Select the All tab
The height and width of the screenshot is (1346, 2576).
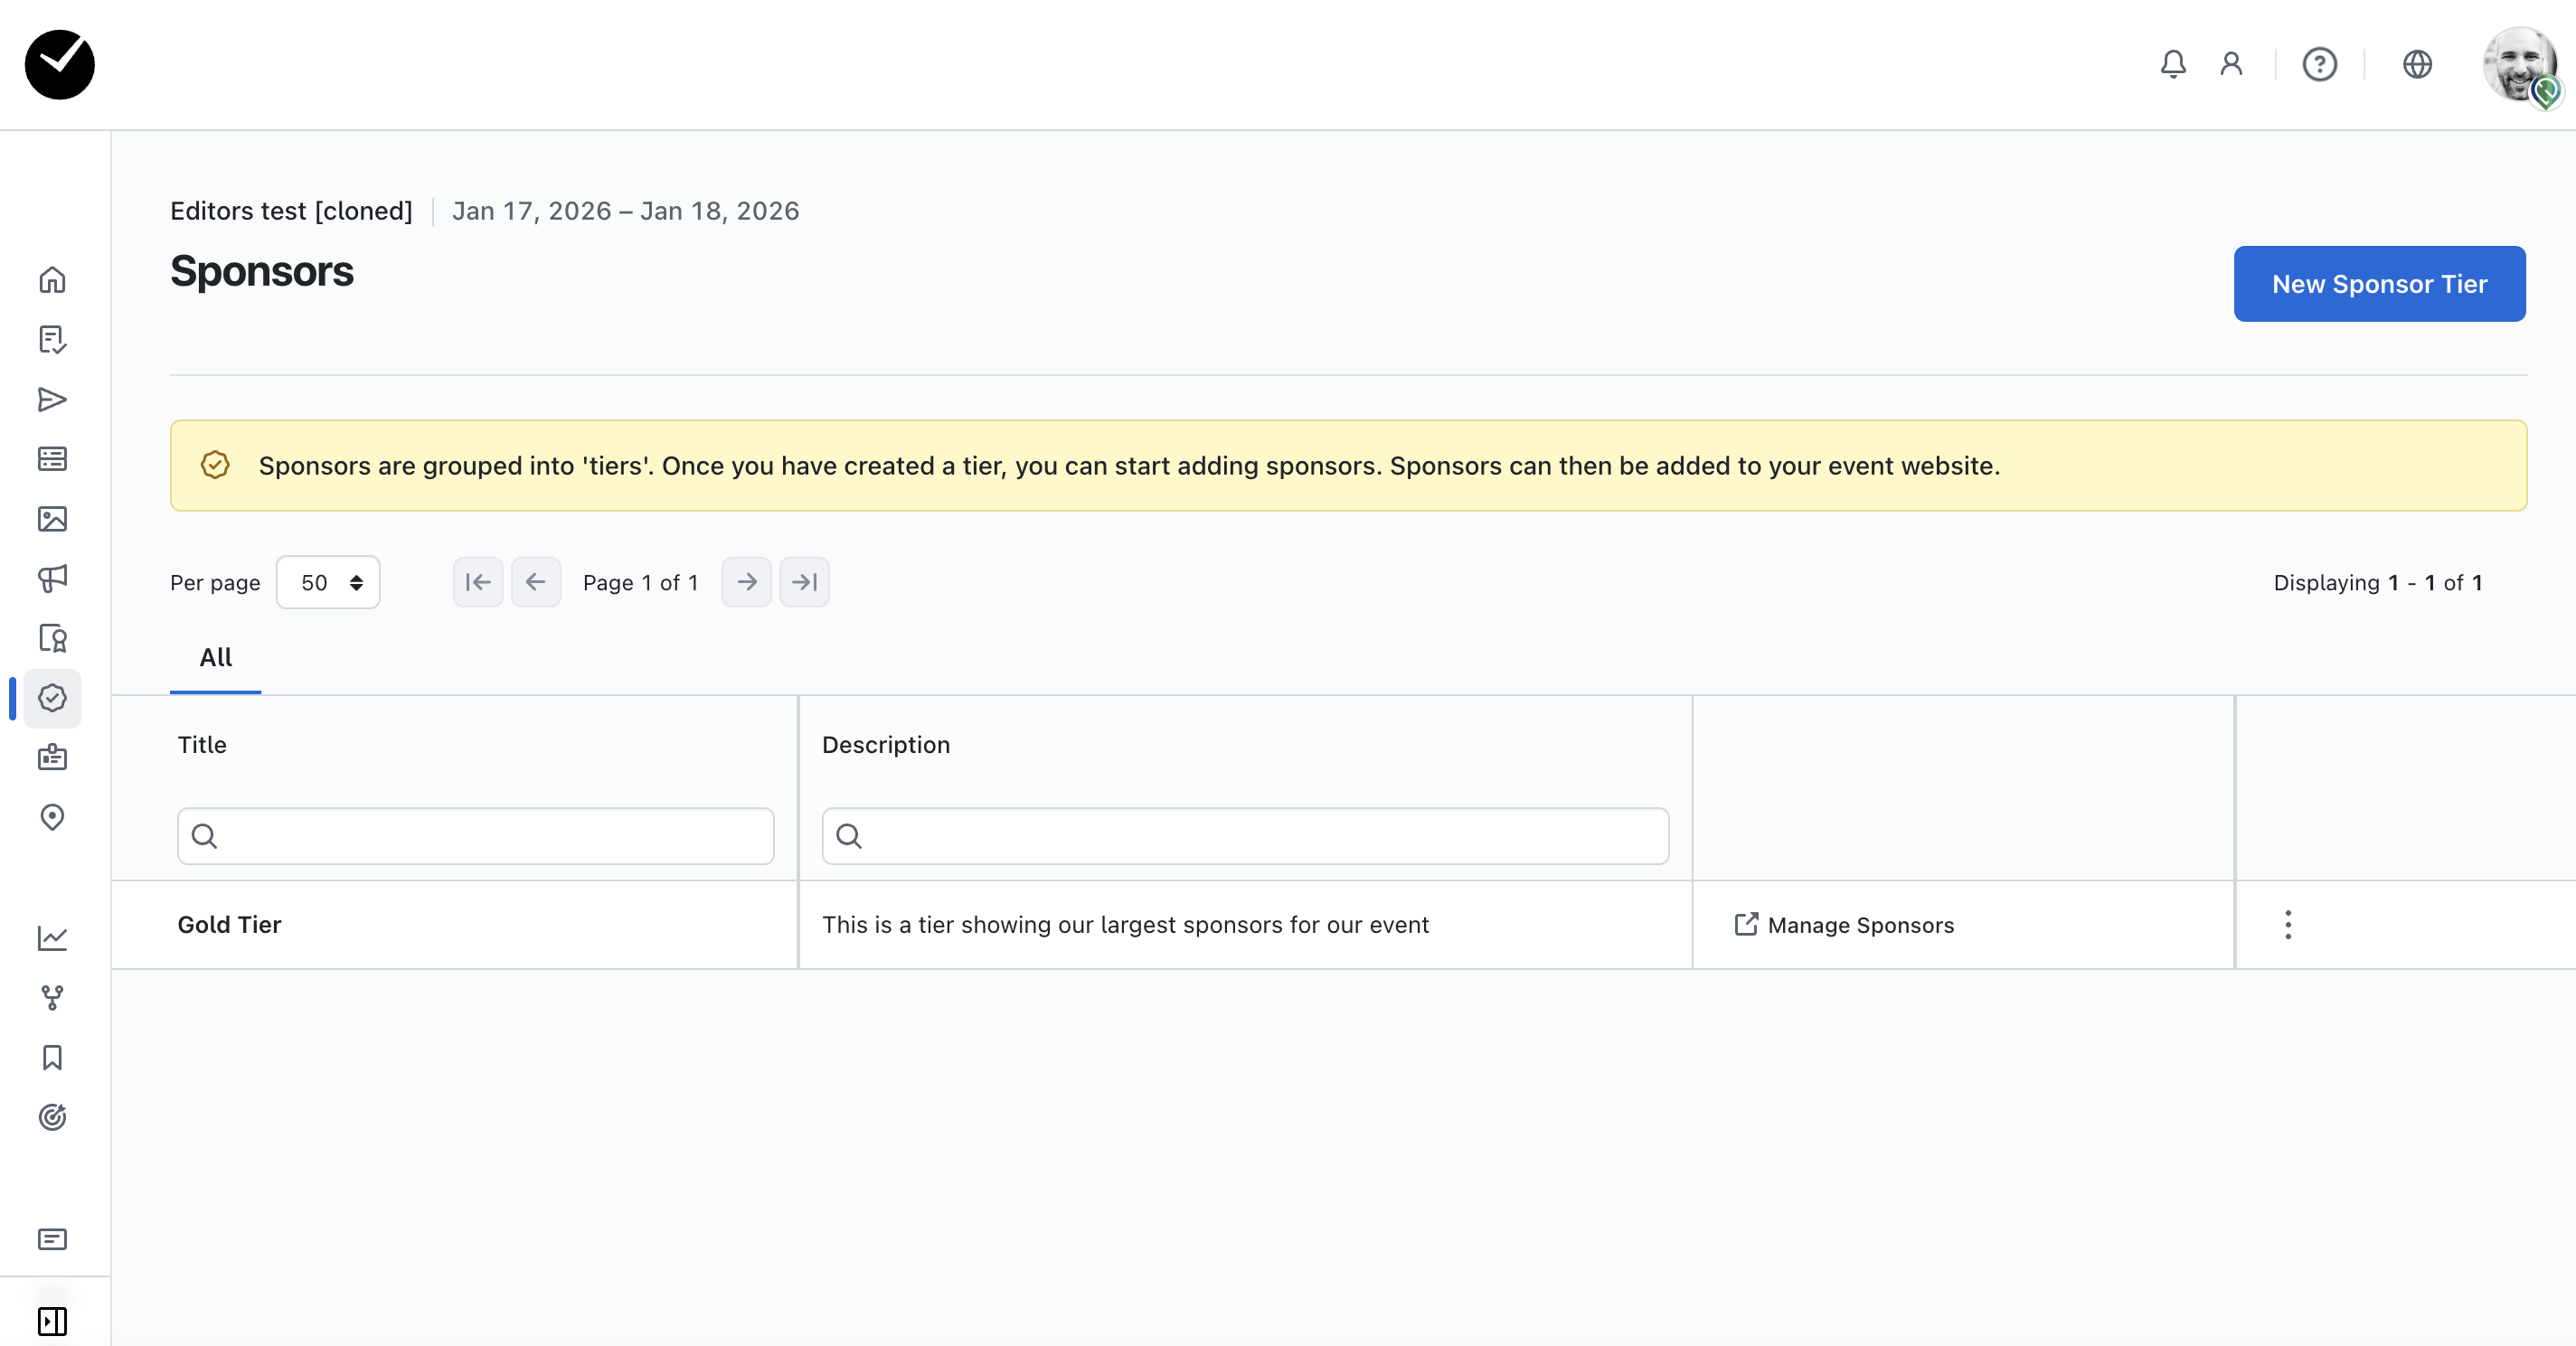[x=215, y=657]
